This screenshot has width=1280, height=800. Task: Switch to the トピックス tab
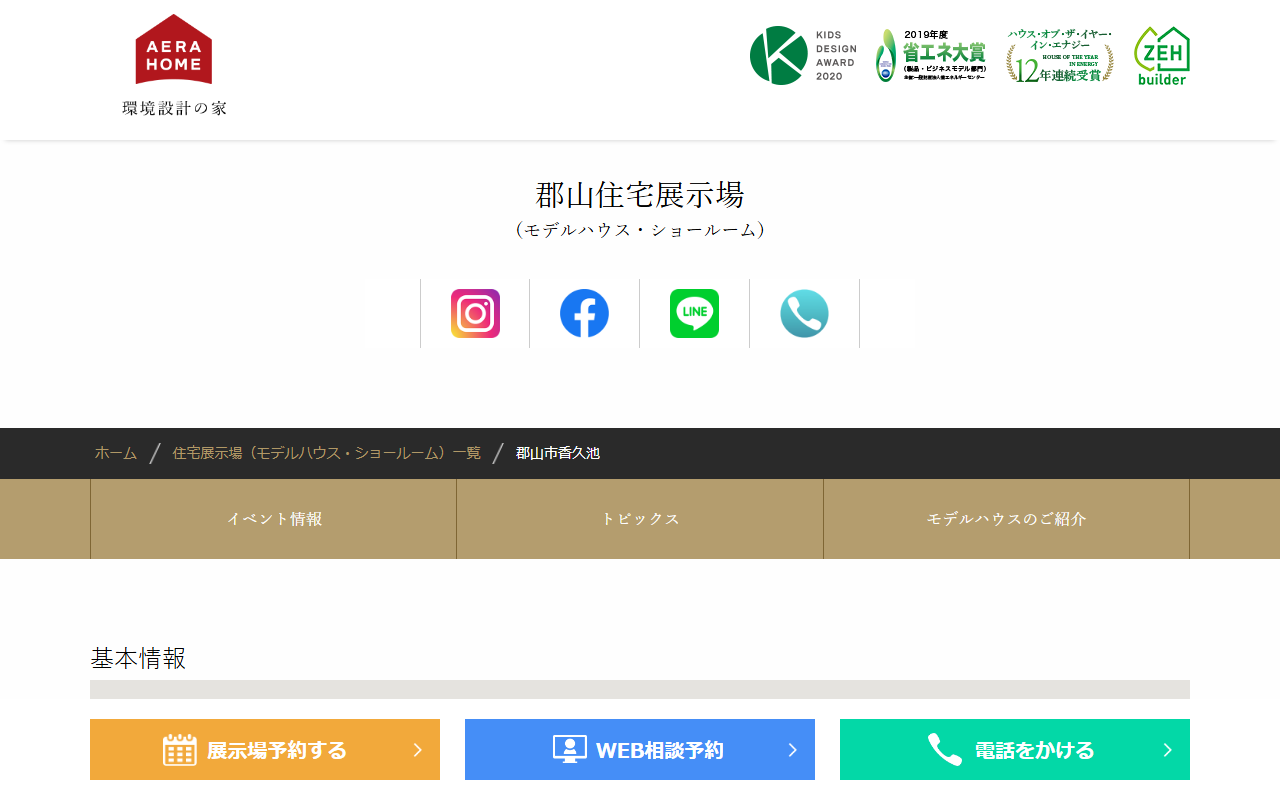[640, 519]
